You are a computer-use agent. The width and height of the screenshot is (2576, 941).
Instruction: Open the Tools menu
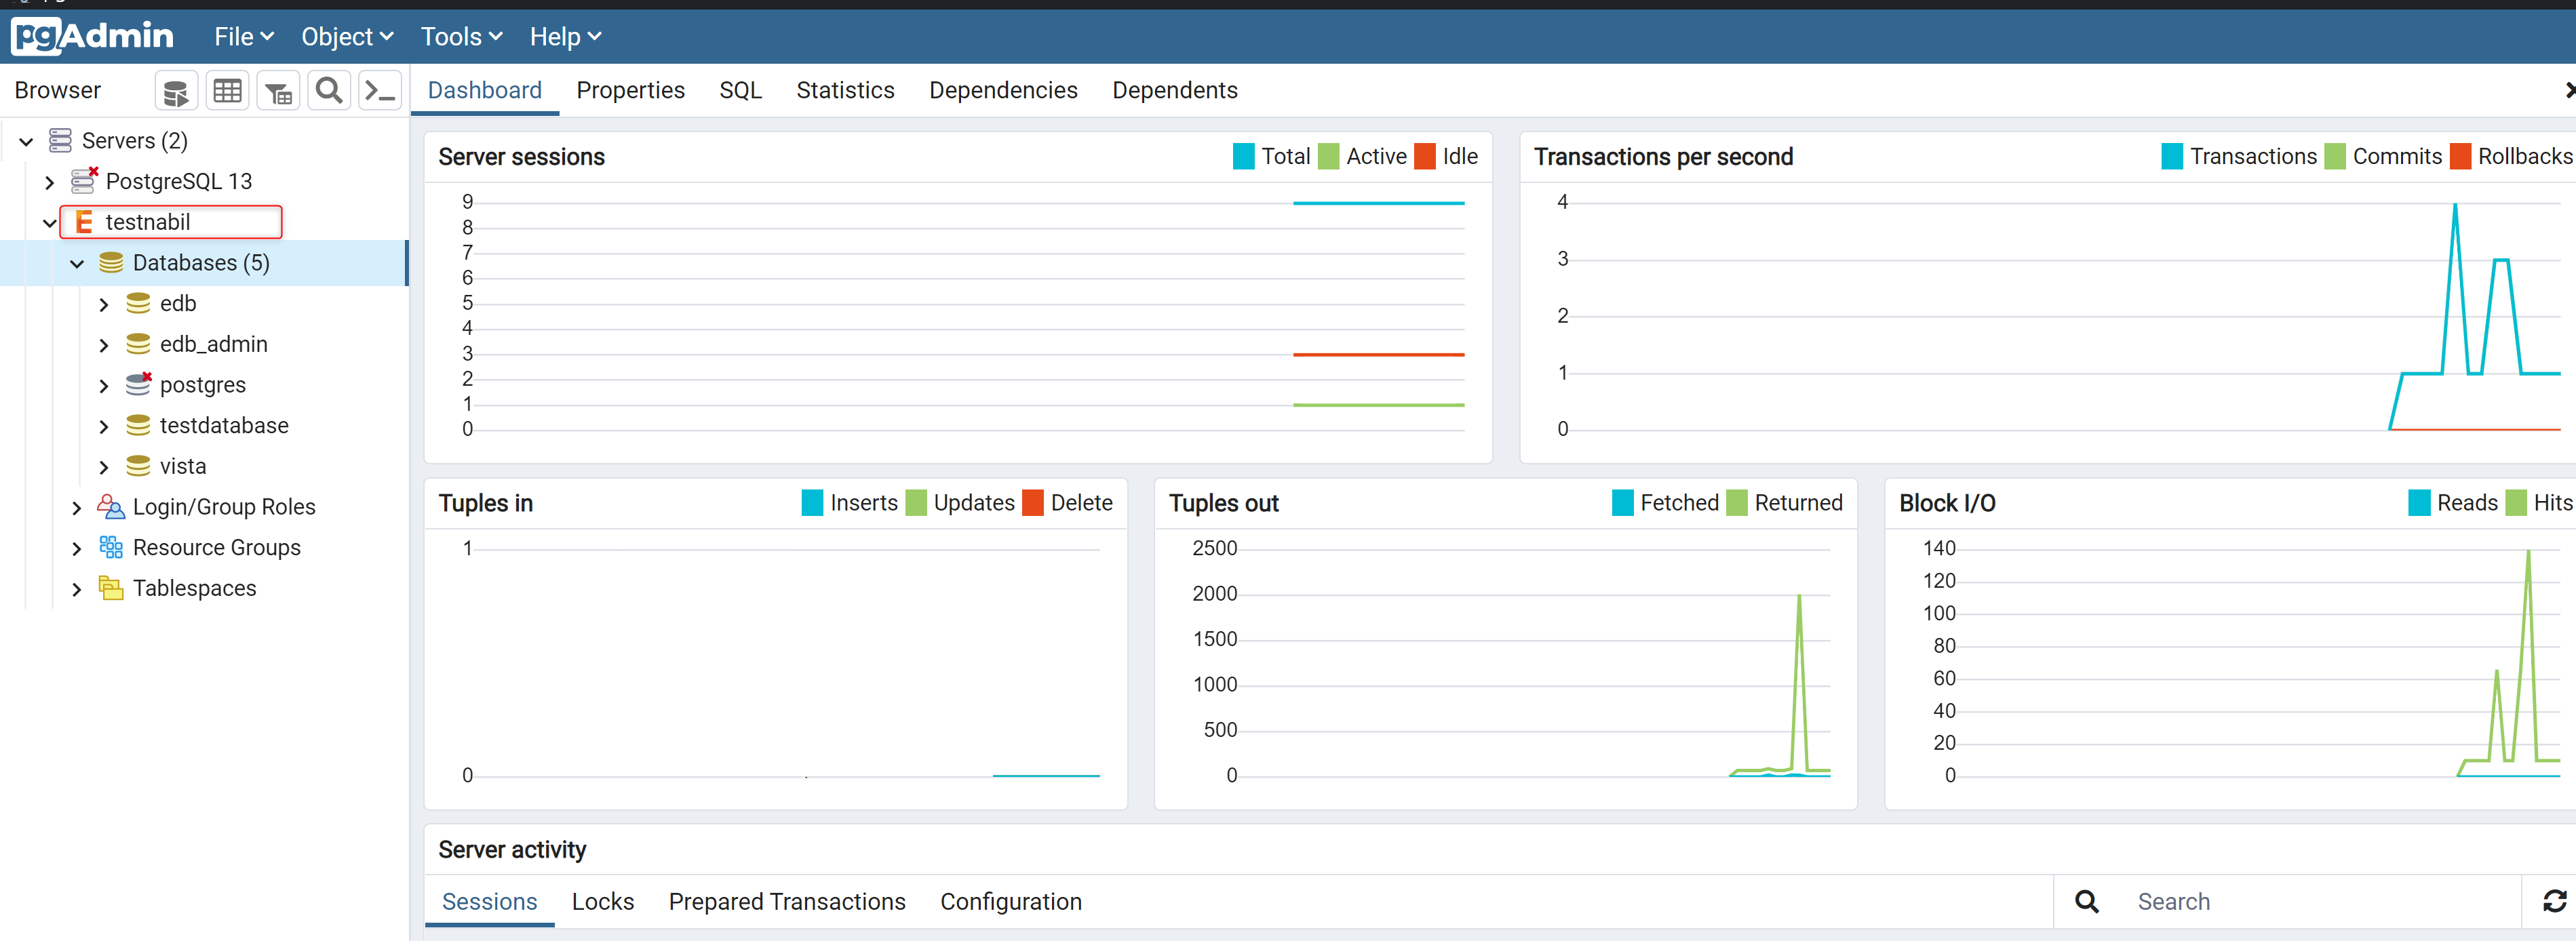click(461, 37)
